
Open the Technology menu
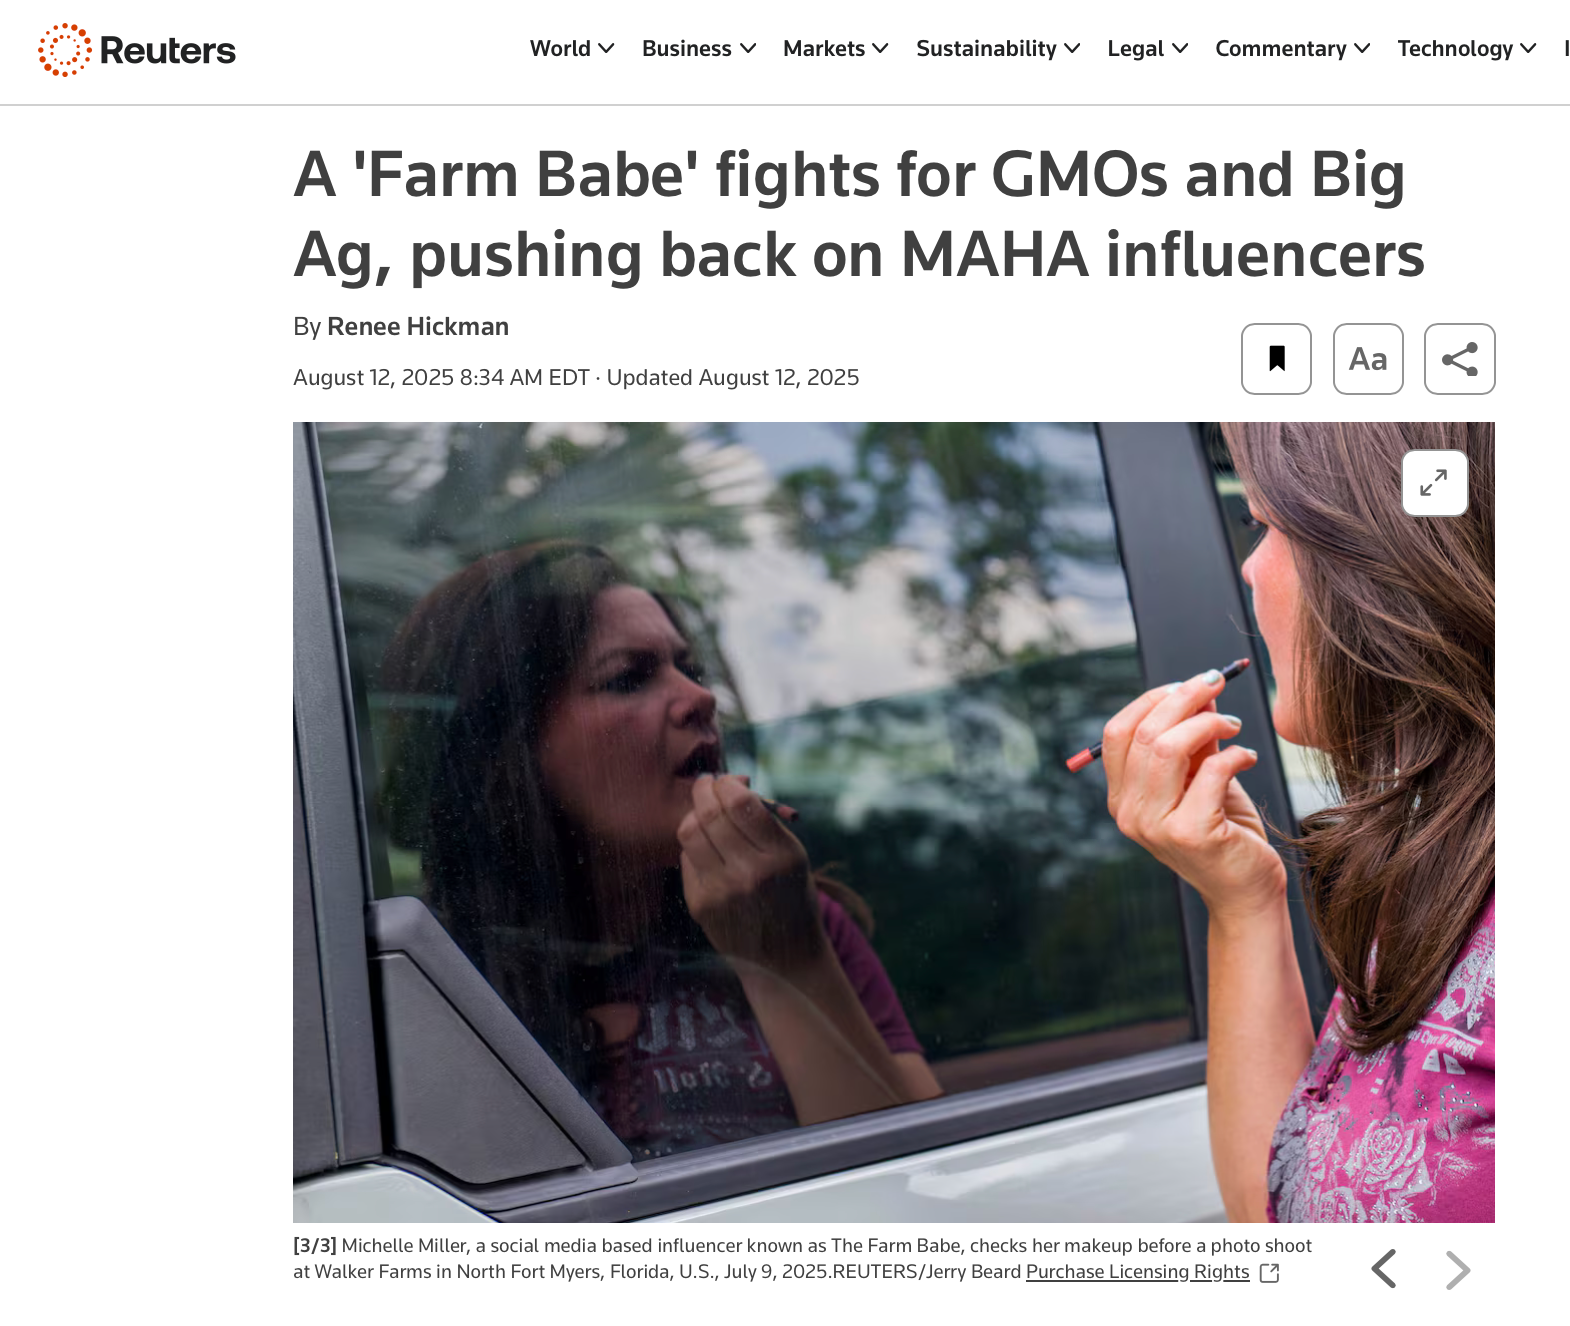(x=1466, y=49)
